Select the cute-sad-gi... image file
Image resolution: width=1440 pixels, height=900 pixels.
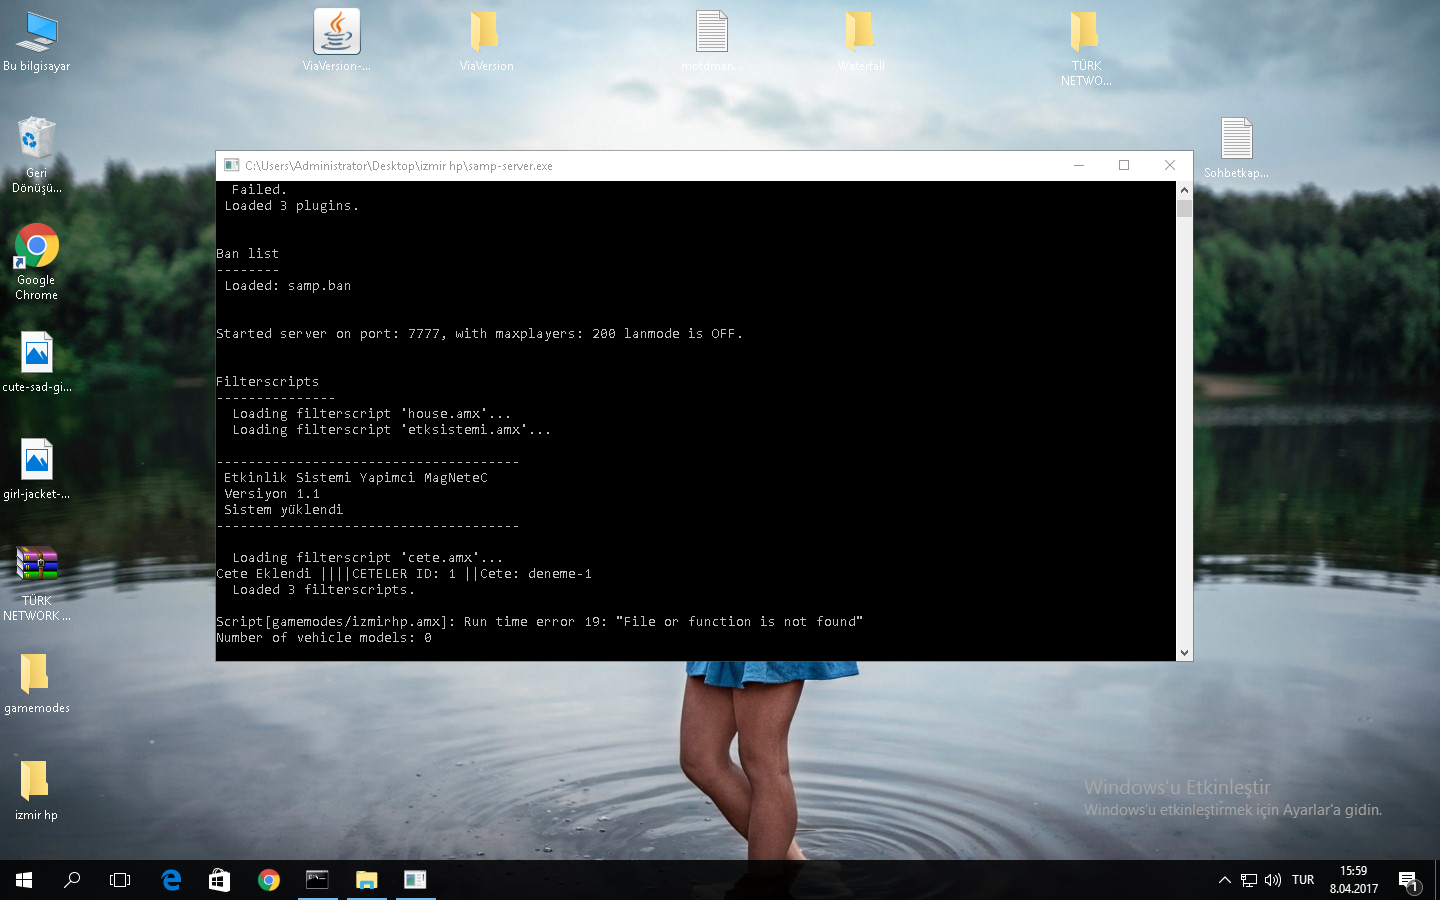(x=37, y=362)
